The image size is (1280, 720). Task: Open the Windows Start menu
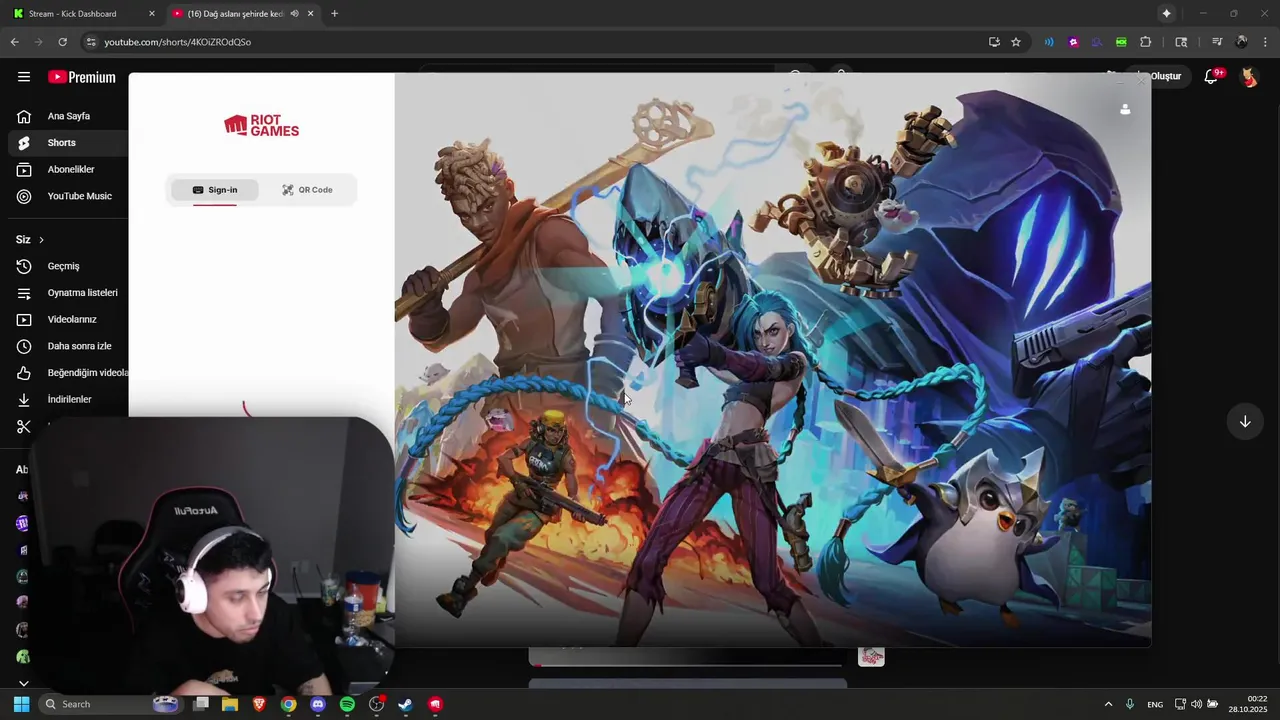click(x=21, y=704)
